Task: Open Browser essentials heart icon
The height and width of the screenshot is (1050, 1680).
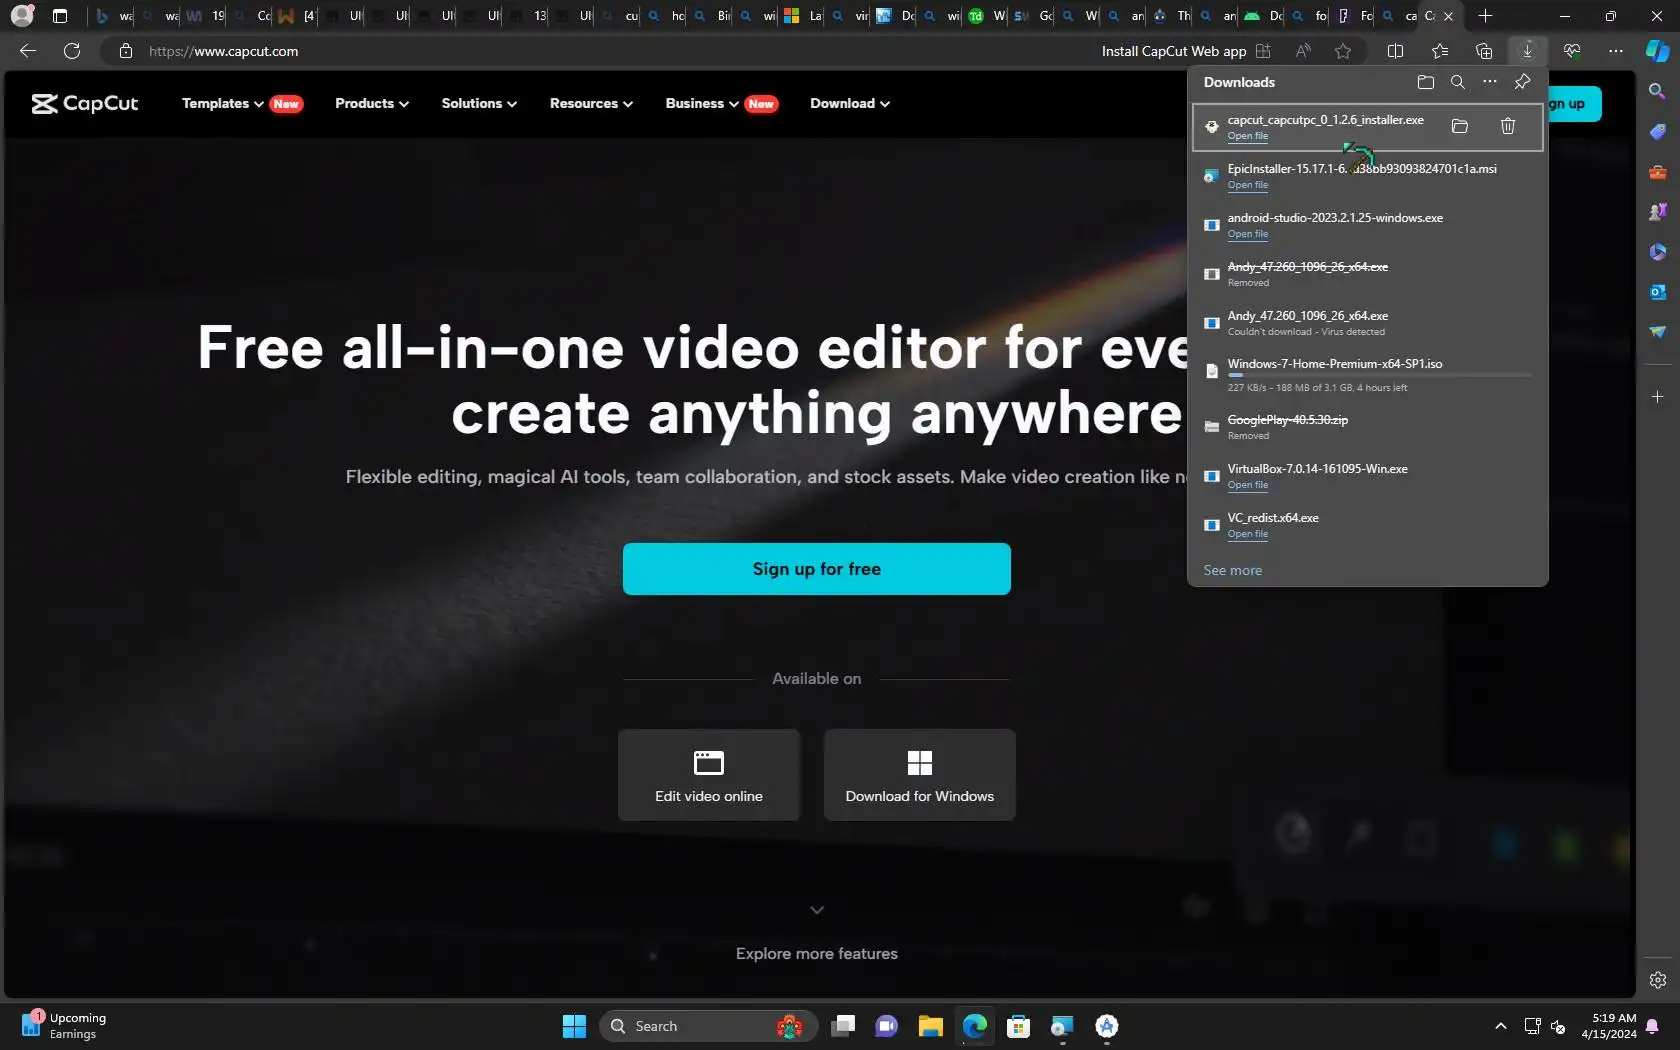Action: 1572,51
